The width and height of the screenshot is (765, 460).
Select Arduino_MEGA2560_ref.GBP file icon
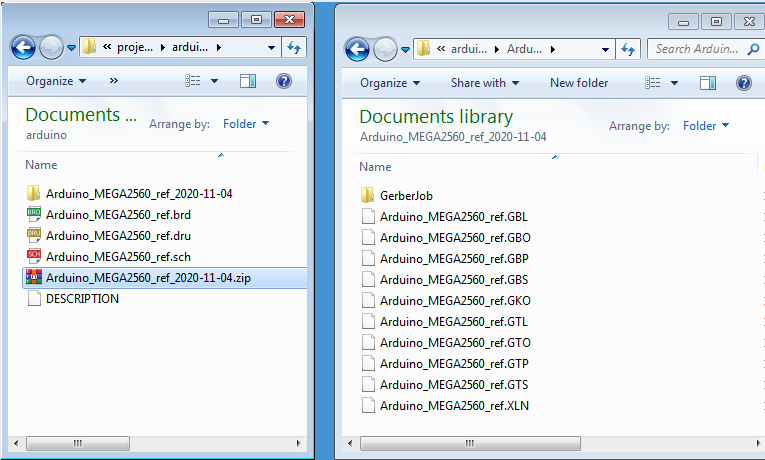coord(368,258)
